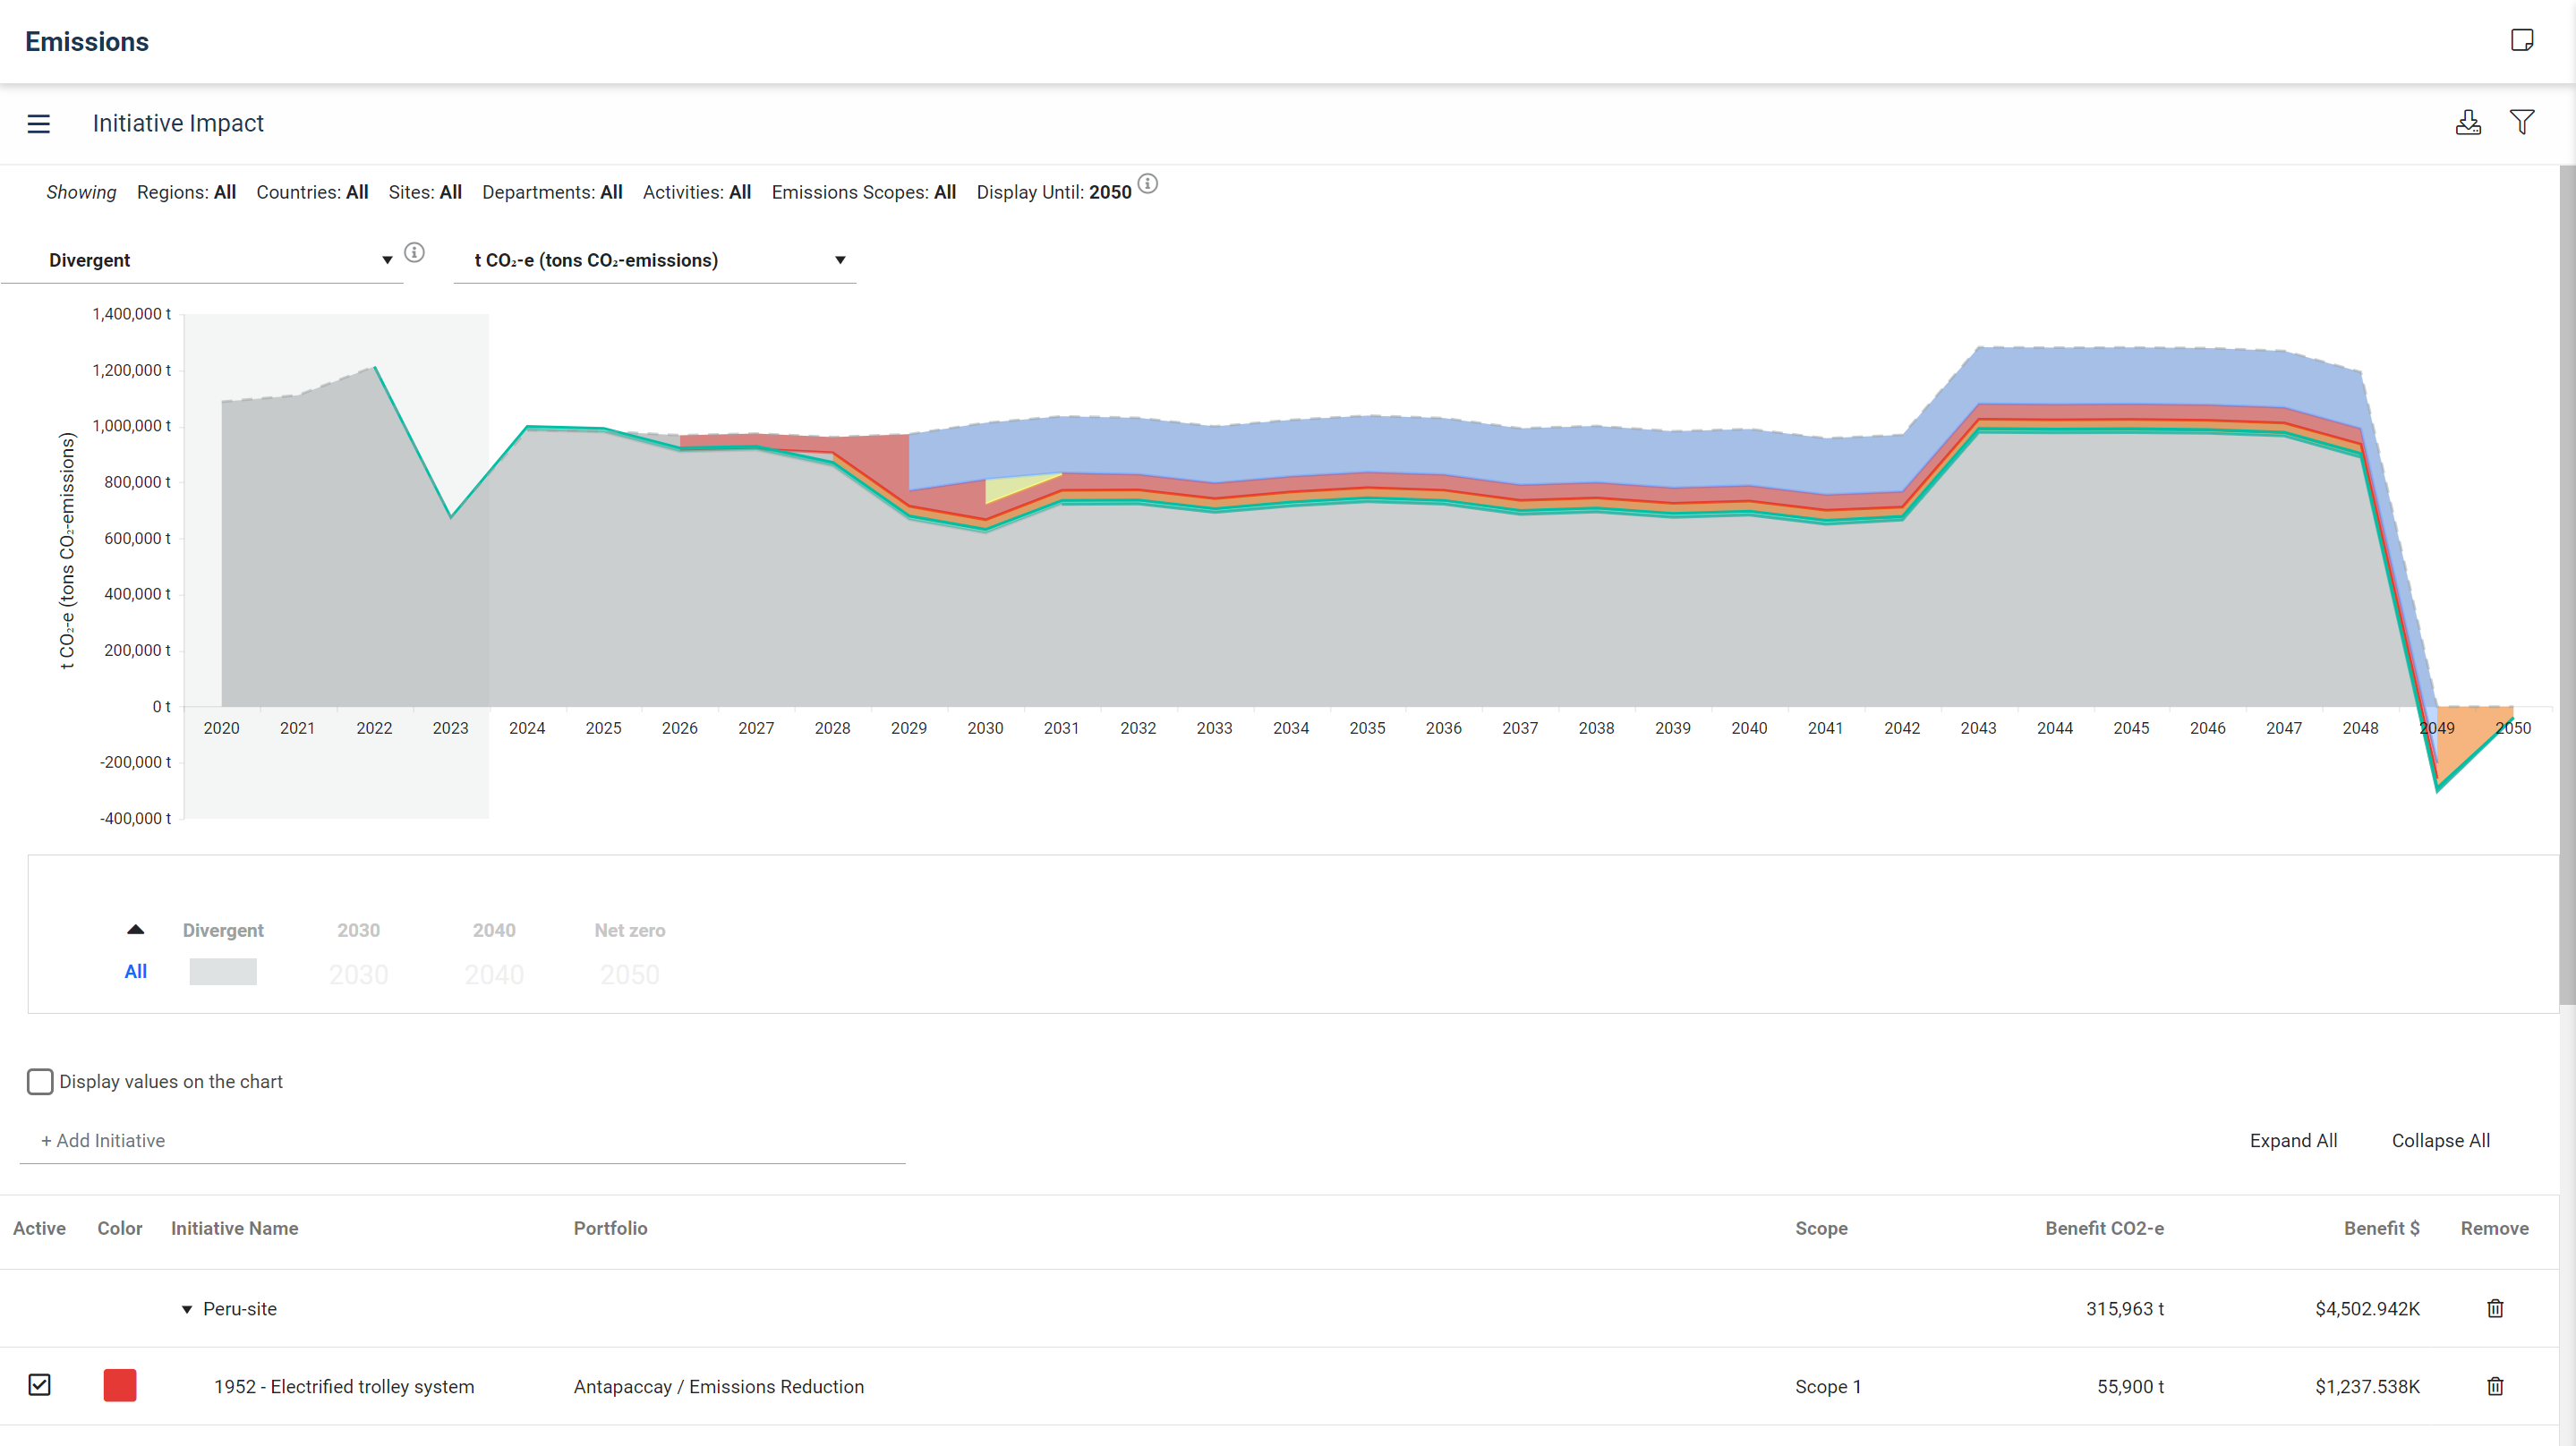Click Expand All link
2576x1446 pixels.
tap(2292, 1141)
